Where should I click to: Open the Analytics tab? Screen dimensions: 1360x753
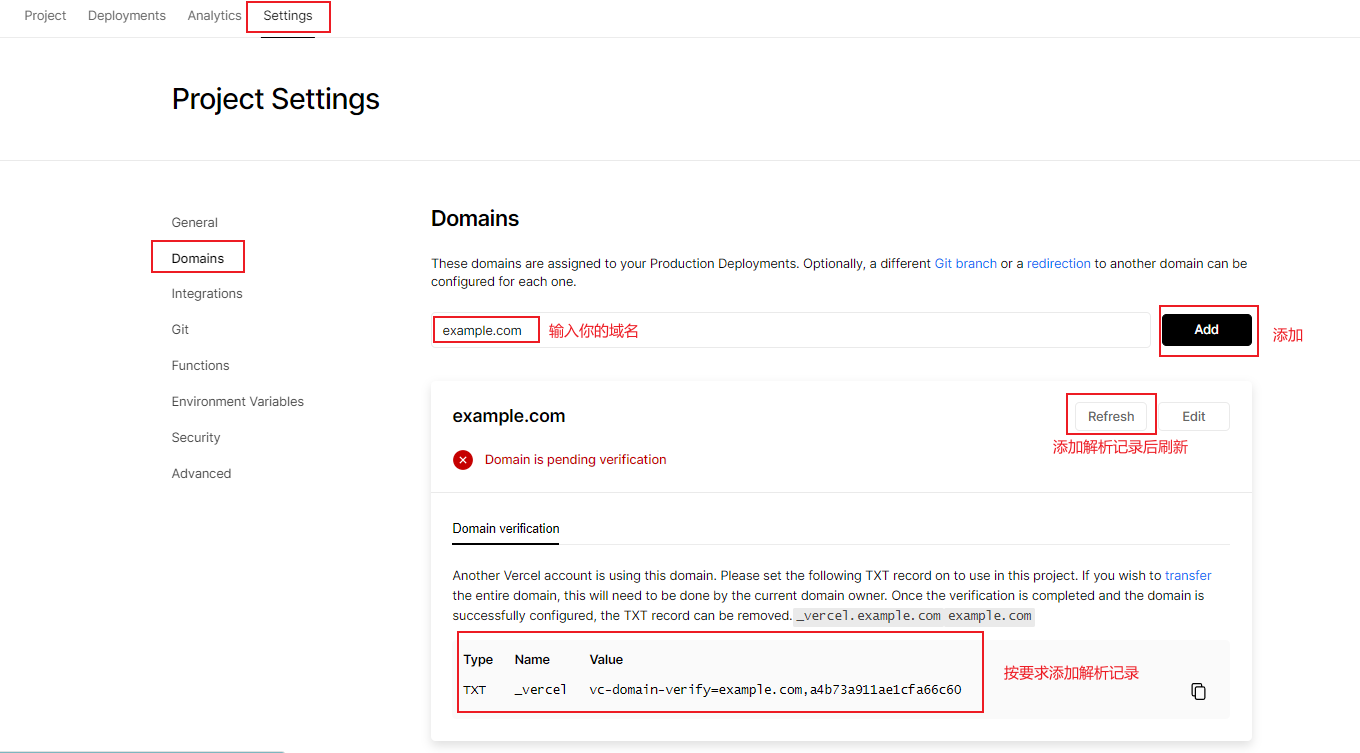point(214,16)
